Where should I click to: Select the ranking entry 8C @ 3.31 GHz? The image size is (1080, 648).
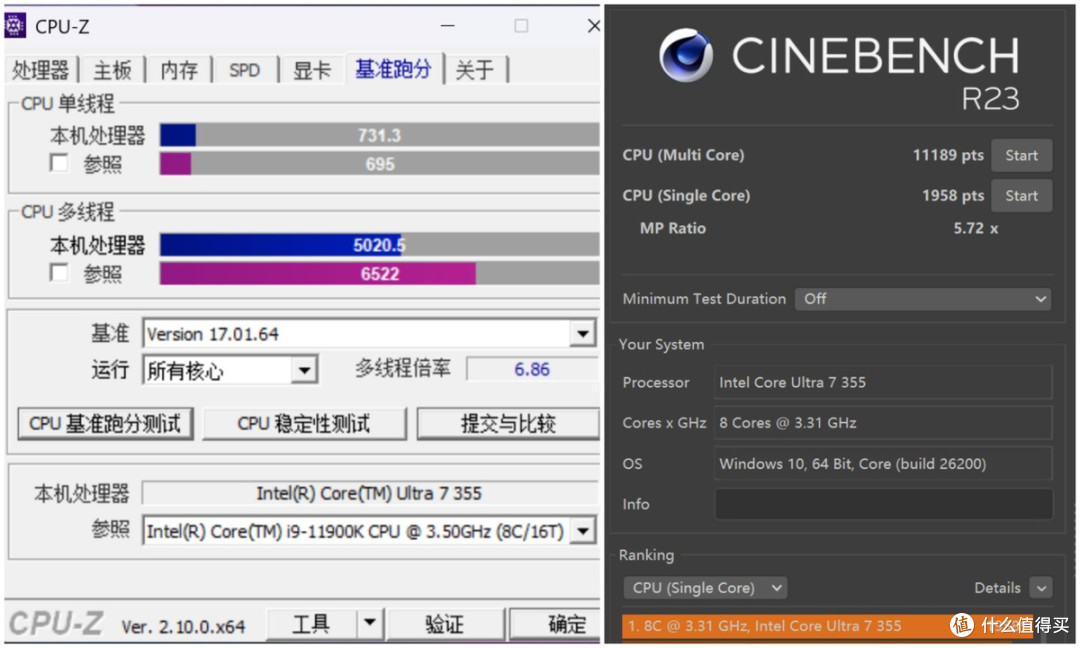(827, 625)
